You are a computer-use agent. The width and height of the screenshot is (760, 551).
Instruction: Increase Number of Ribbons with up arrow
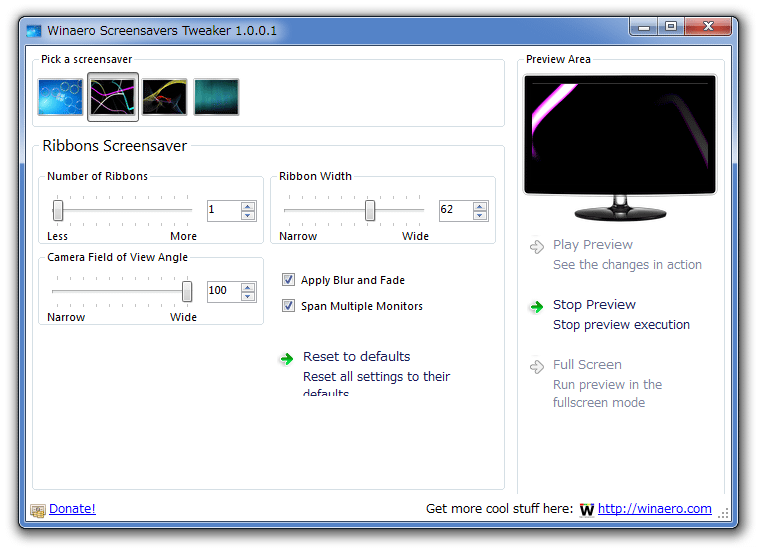click(248, 206)
